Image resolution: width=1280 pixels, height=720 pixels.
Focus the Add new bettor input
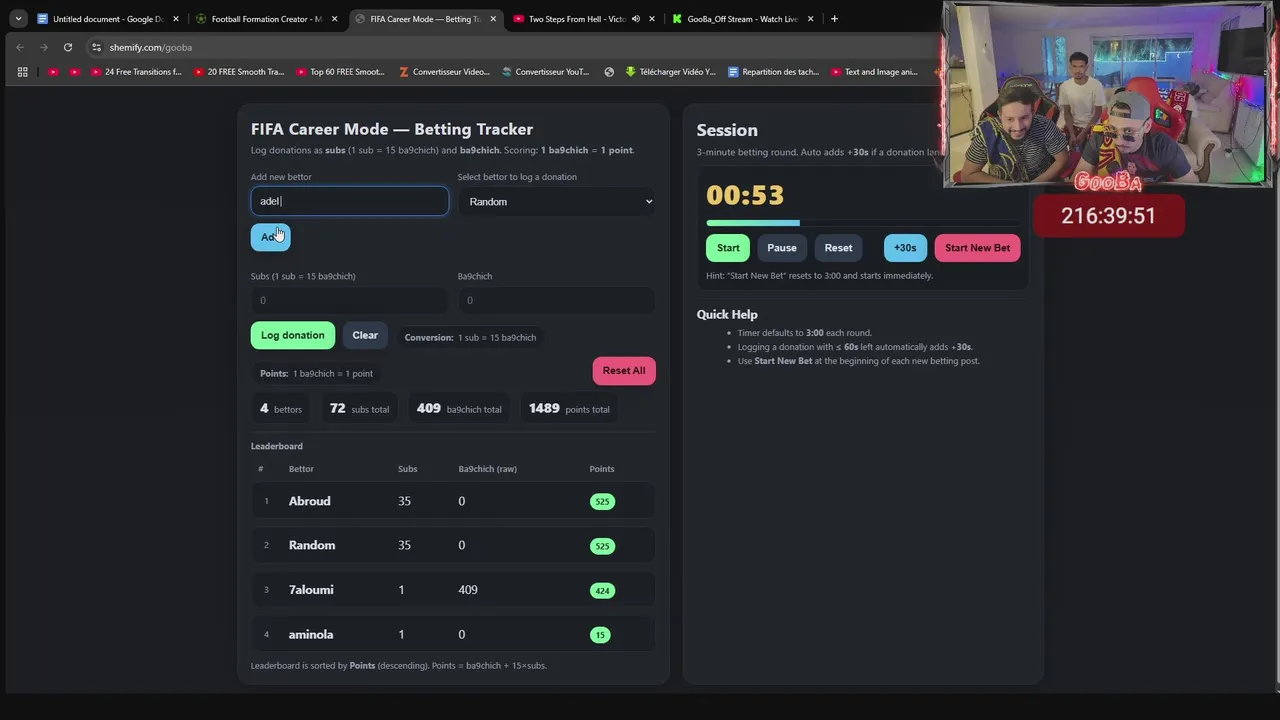click(x=349, y=201)
